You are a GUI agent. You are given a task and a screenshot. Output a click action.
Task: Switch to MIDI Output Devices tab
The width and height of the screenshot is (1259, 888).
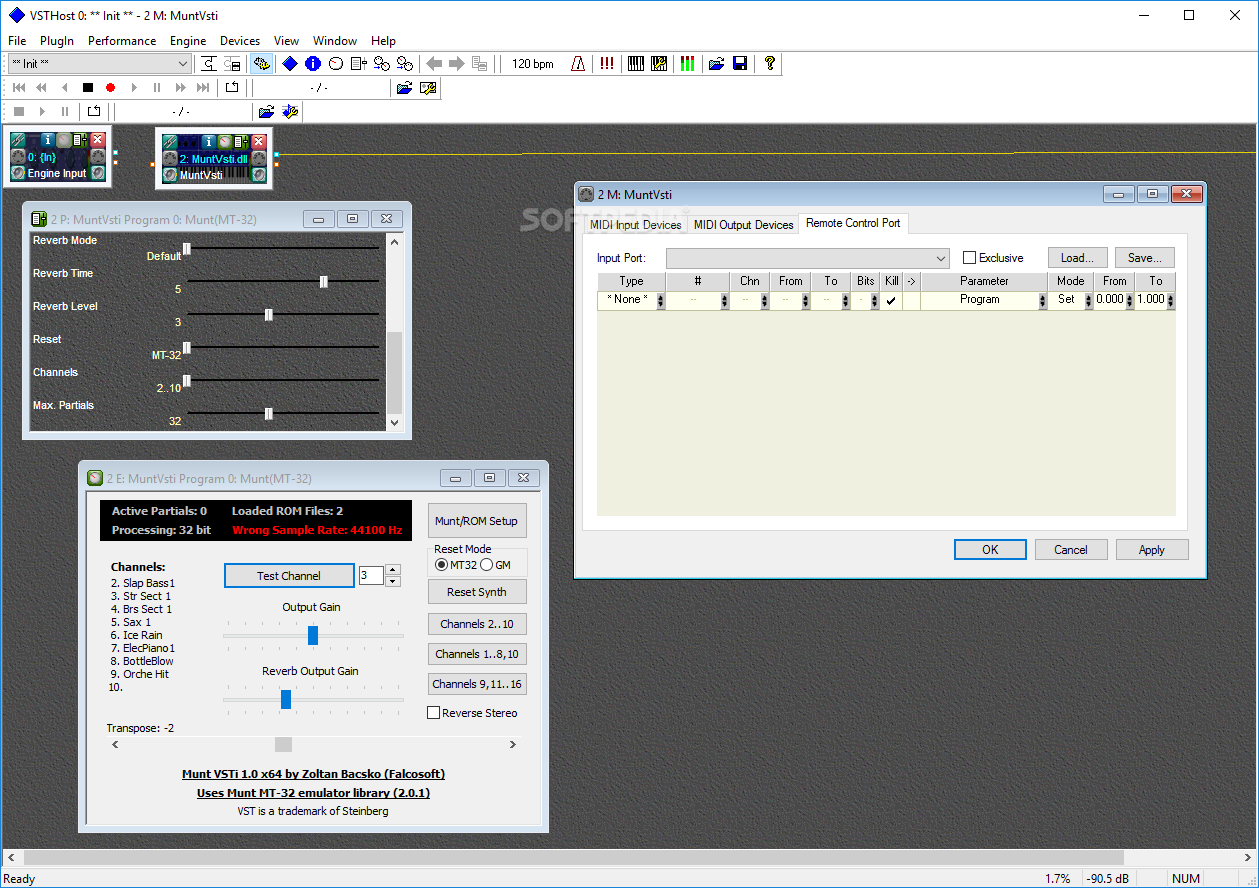743,225
